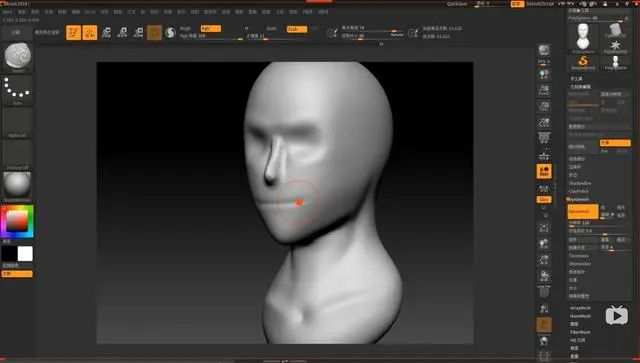Toggle the orange Local symmetry button

click(x=544, y=171)
